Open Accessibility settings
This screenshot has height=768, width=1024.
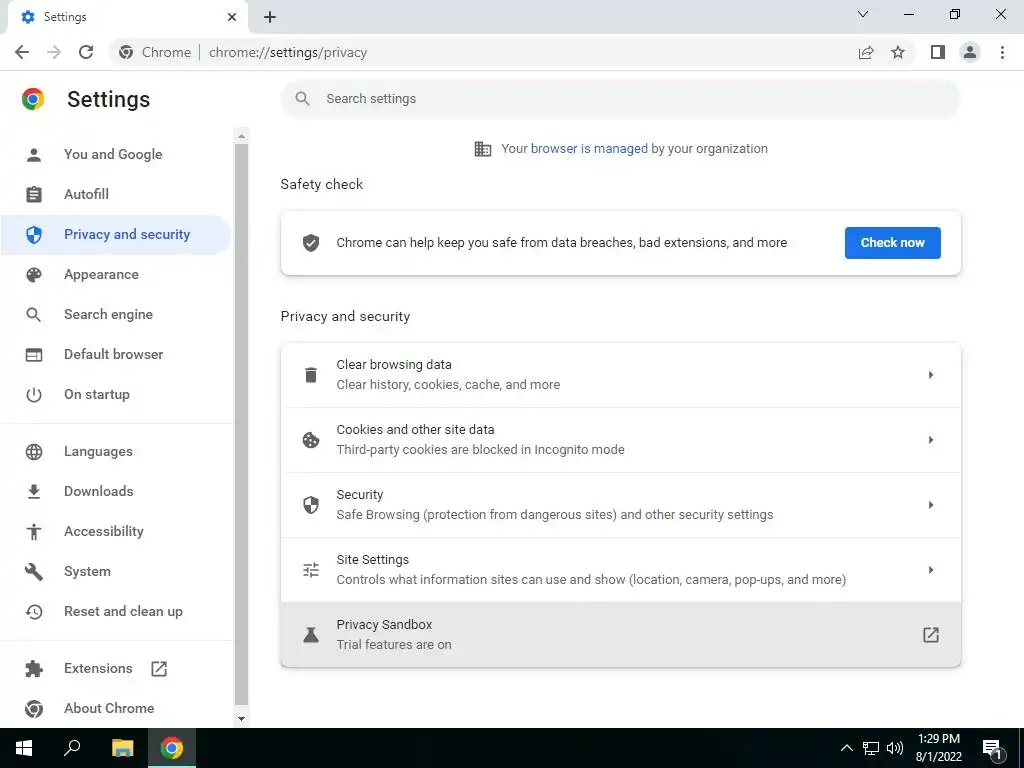[116, 532]
